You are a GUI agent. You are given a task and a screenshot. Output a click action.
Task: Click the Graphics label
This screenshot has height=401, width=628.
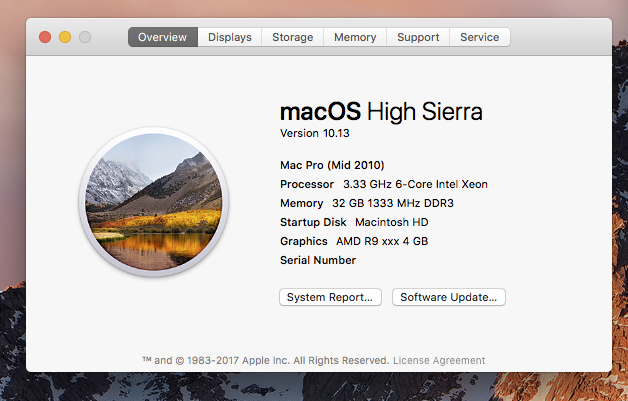click(x=304, y=241)
